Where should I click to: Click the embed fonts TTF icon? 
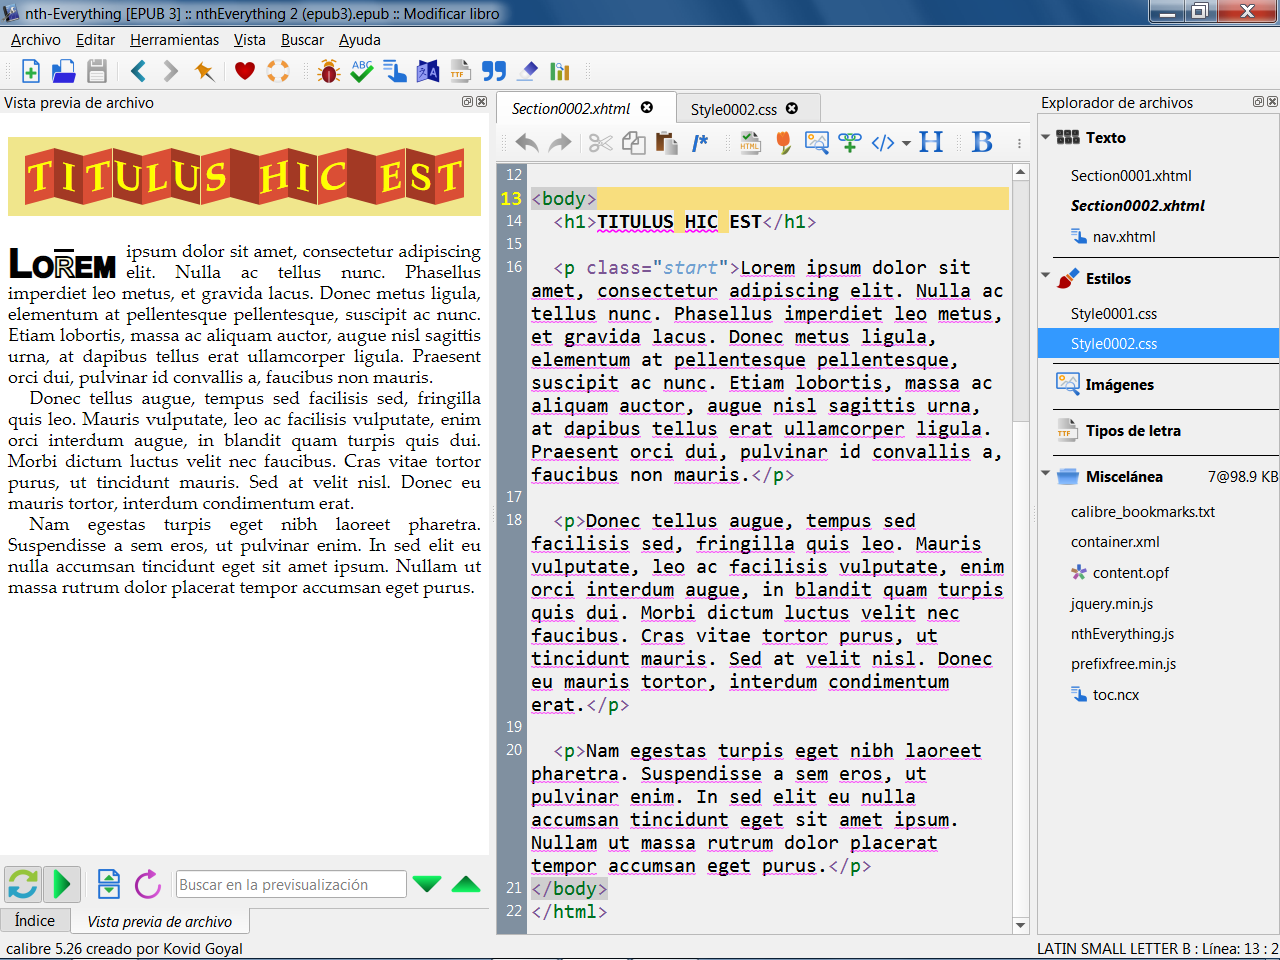[460, 71]
